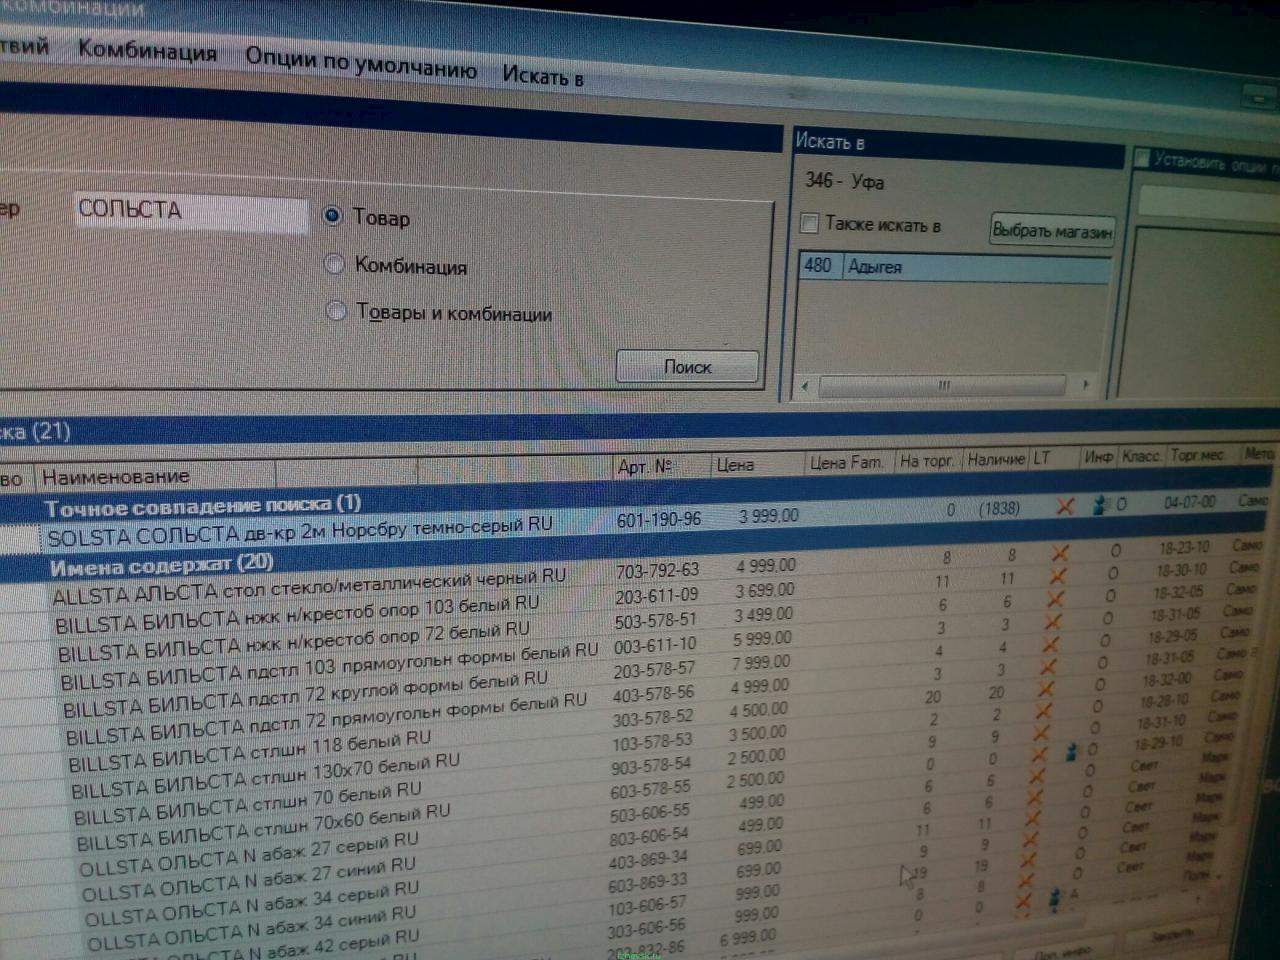This screenshot has height=960, width=1280.
Task: Click the 346 - Уфа store label
Action: click(x=845, y=182)
